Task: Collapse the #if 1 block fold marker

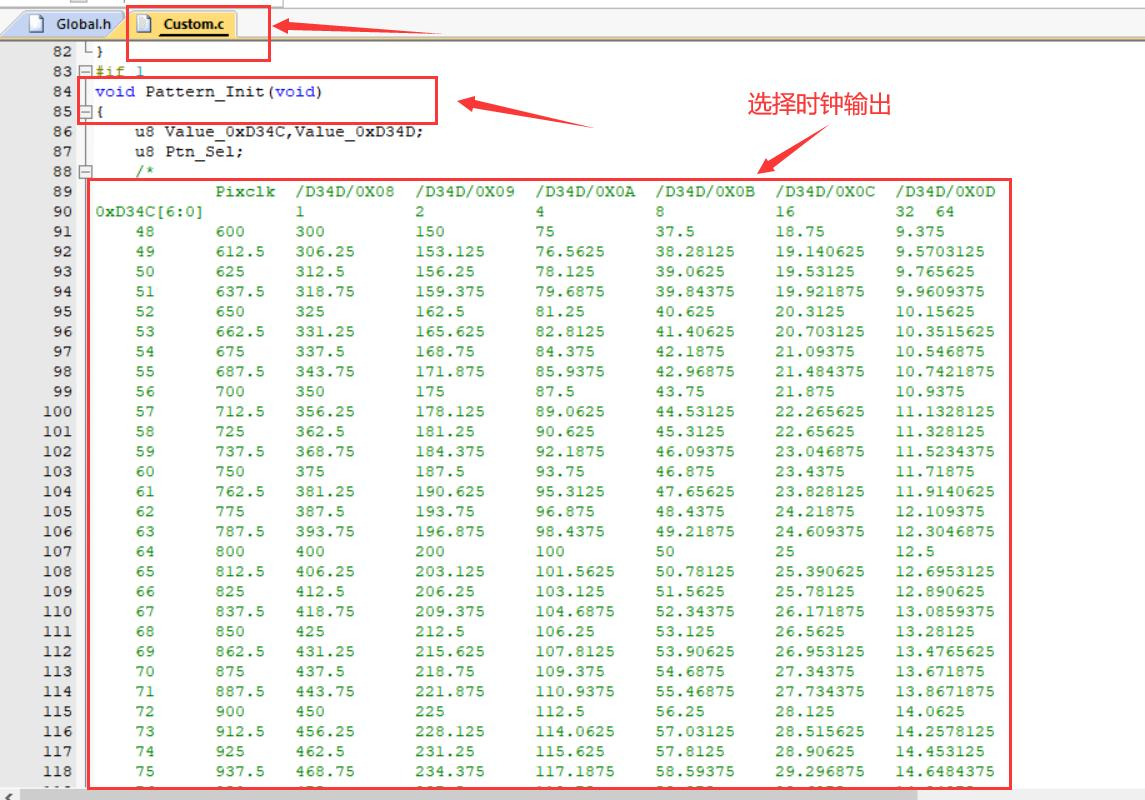Action: [85, 72]
